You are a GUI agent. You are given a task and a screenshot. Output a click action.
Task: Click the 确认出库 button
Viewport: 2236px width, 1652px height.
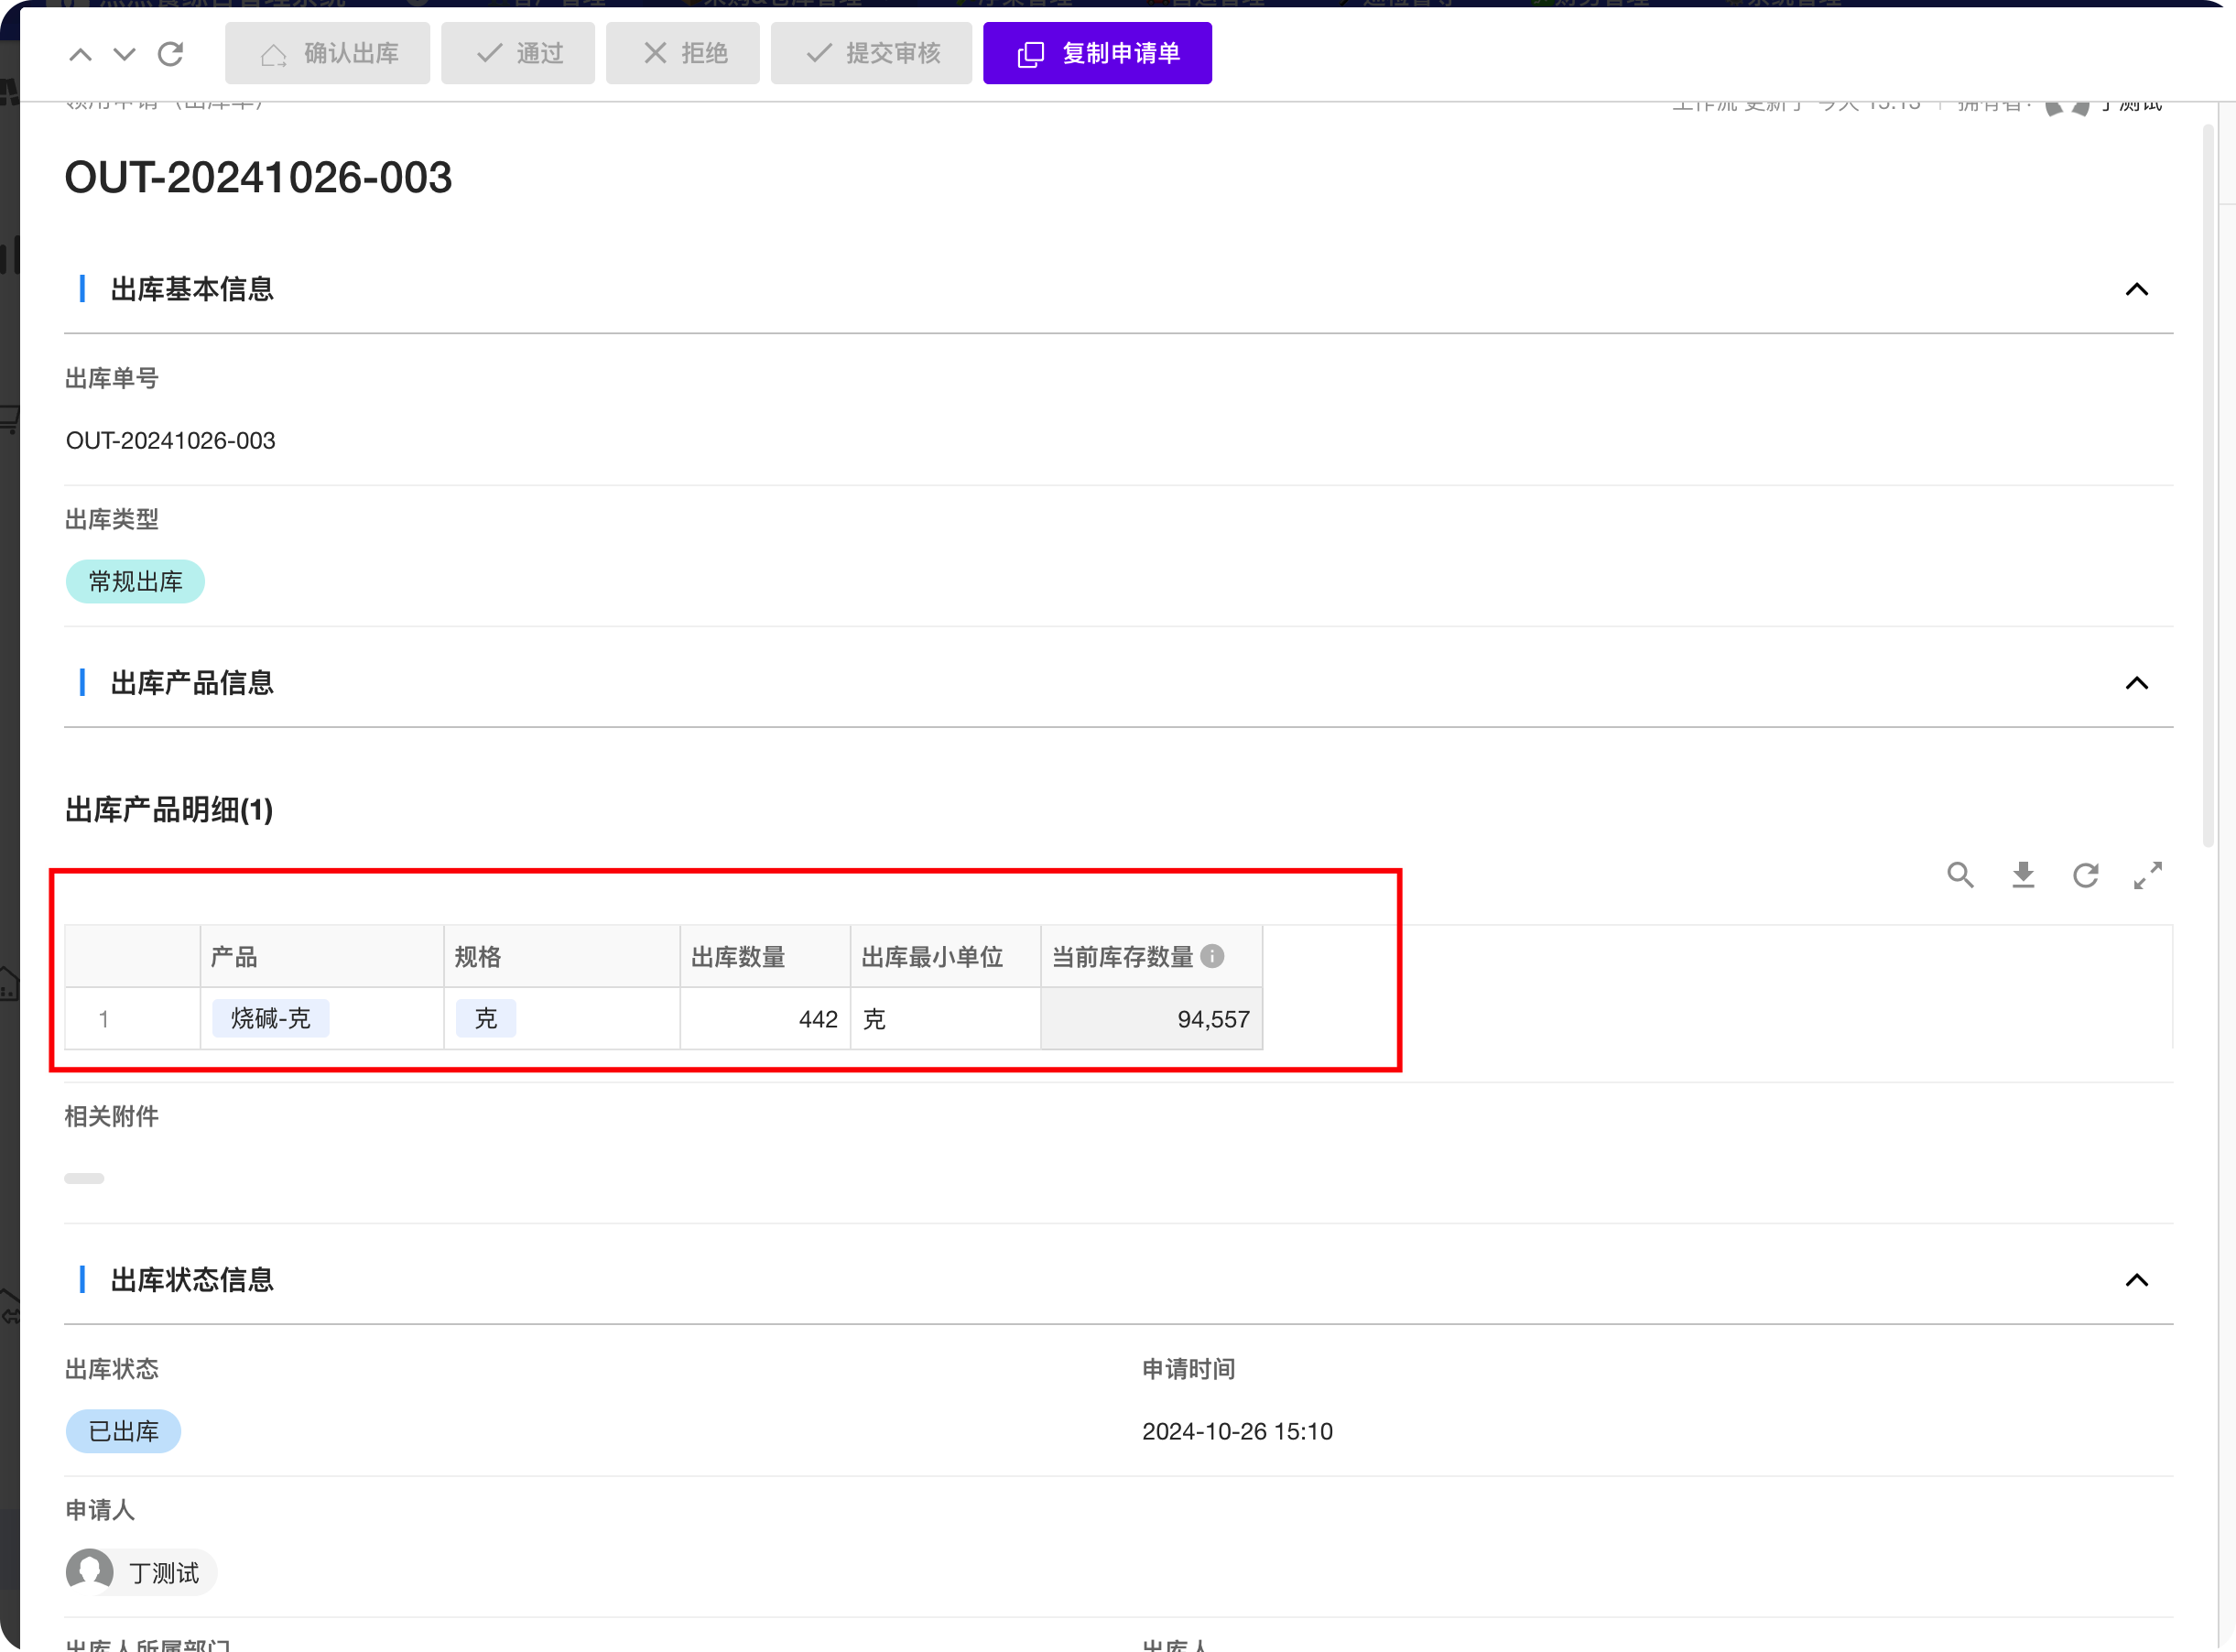click(328, 54)
